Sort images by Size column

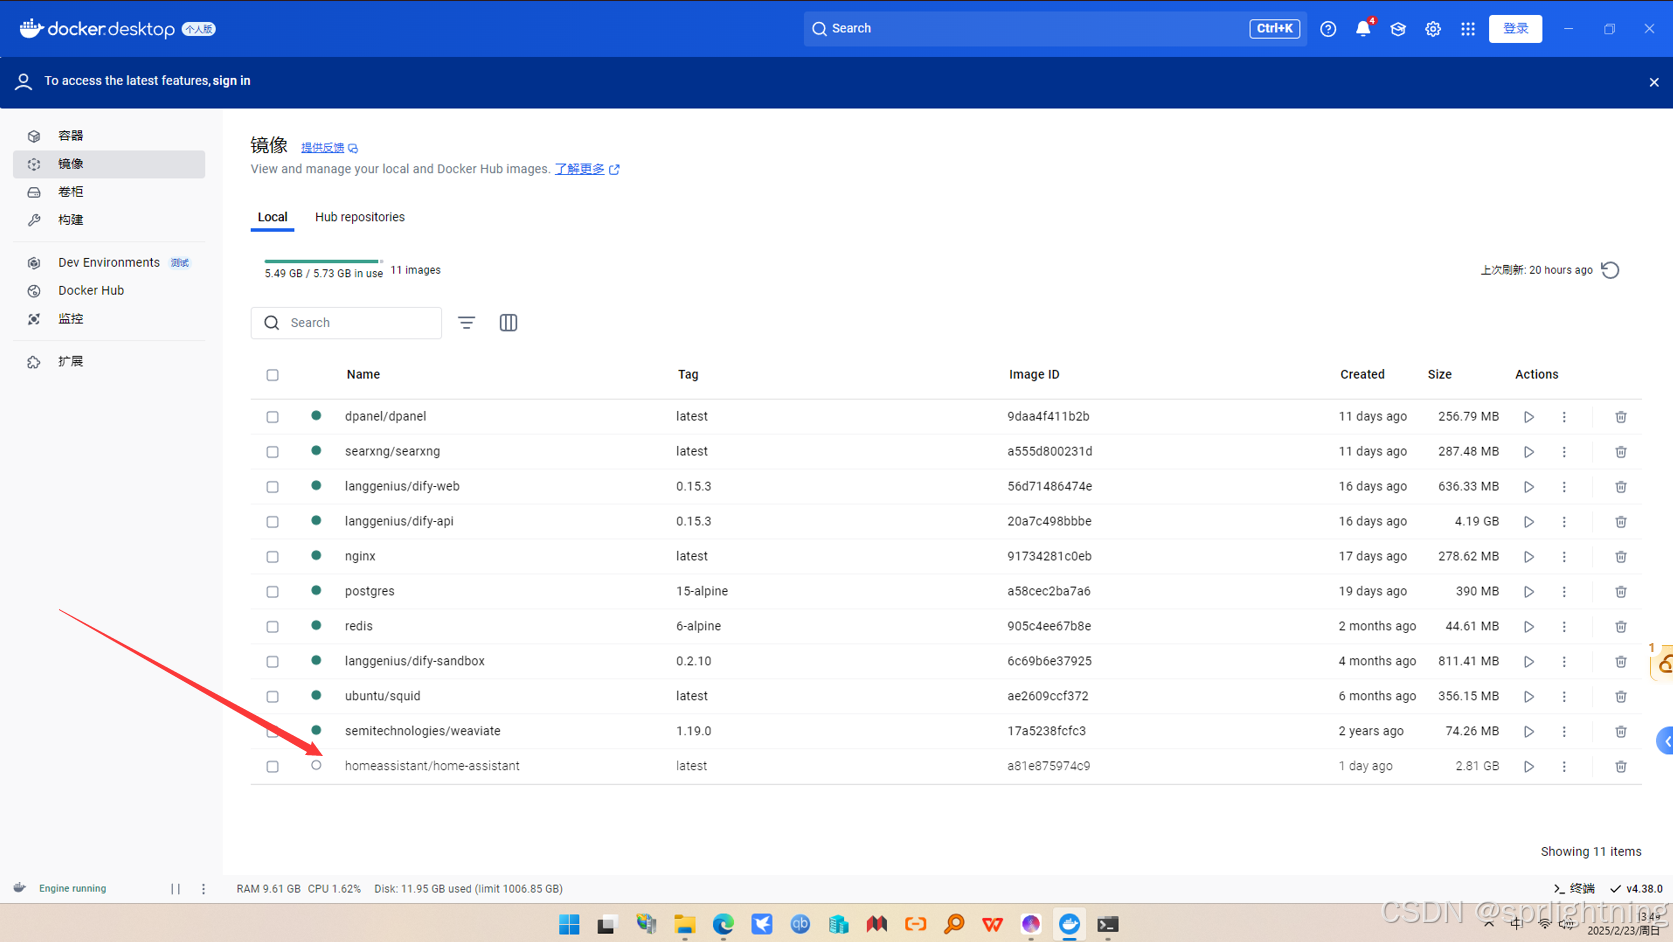click(x=1439, y=375)
